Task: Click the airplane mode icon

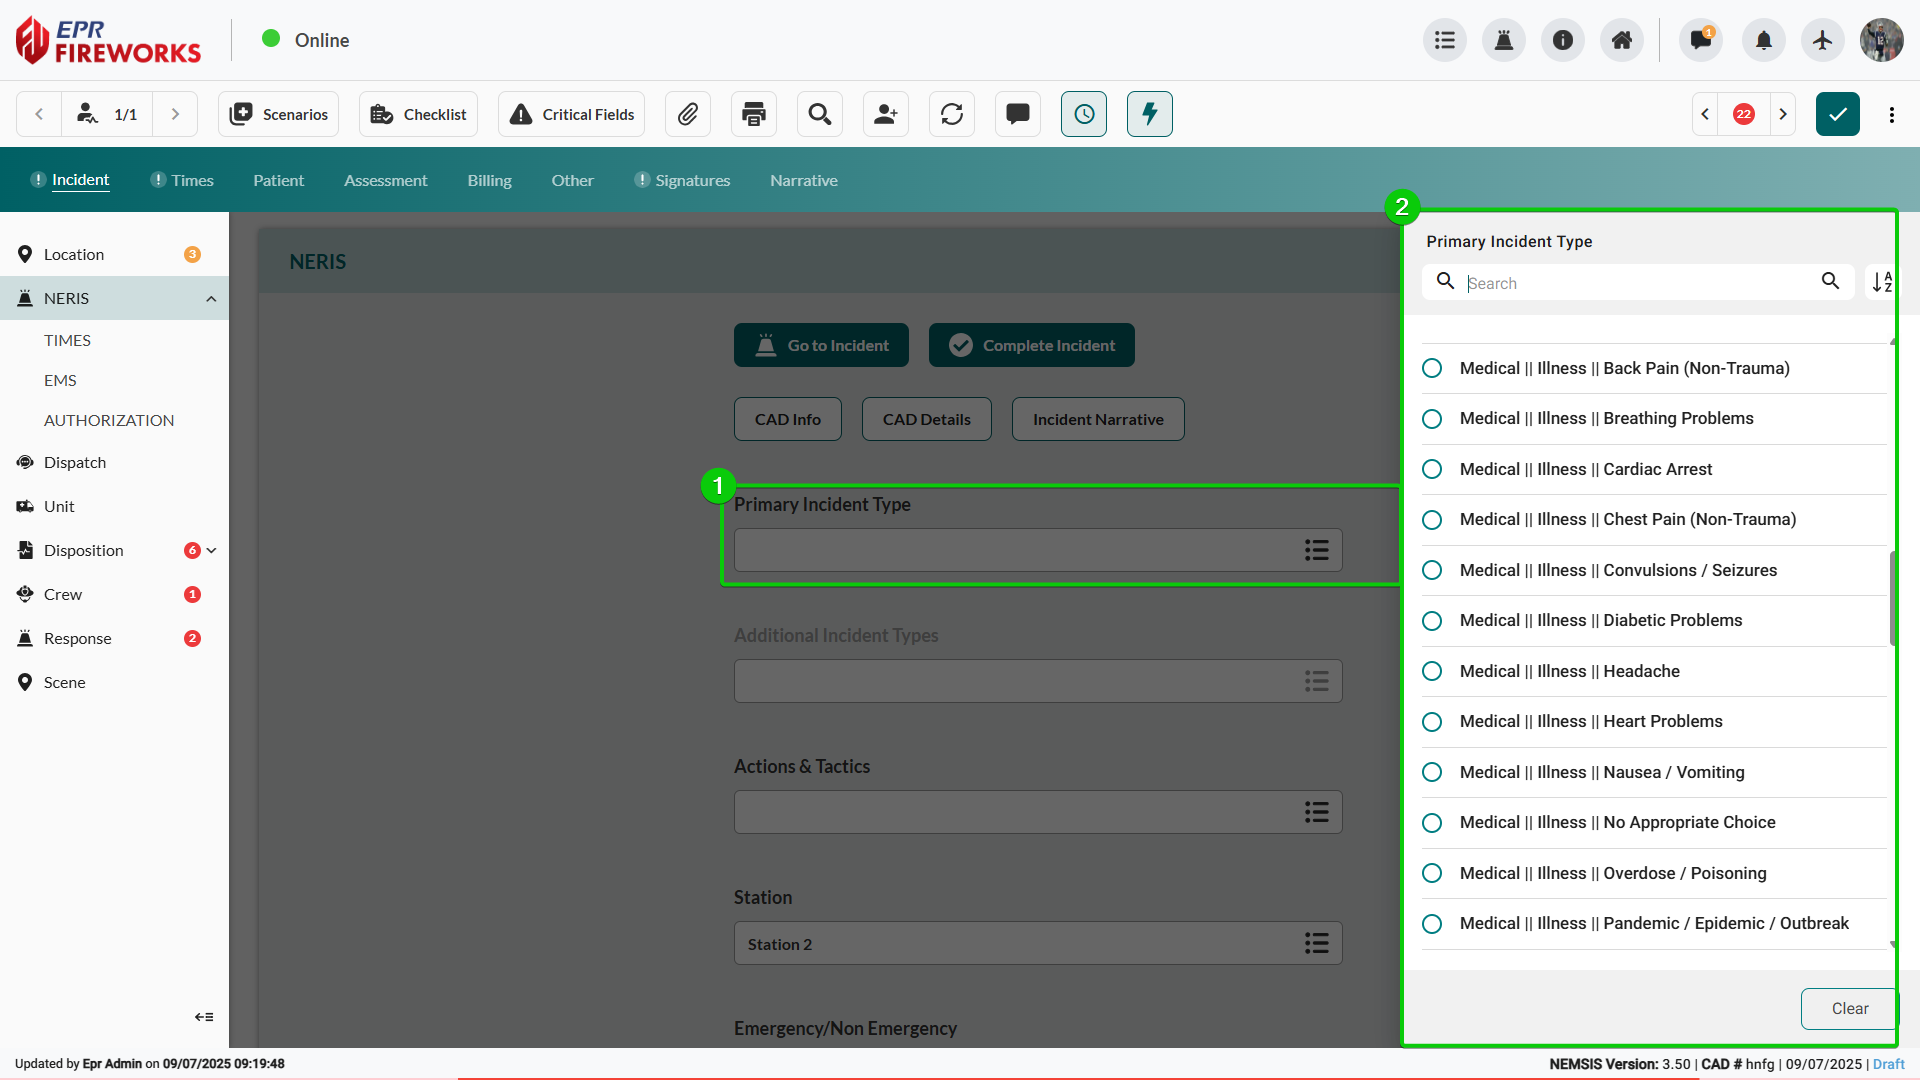Action: [1823, 40]
